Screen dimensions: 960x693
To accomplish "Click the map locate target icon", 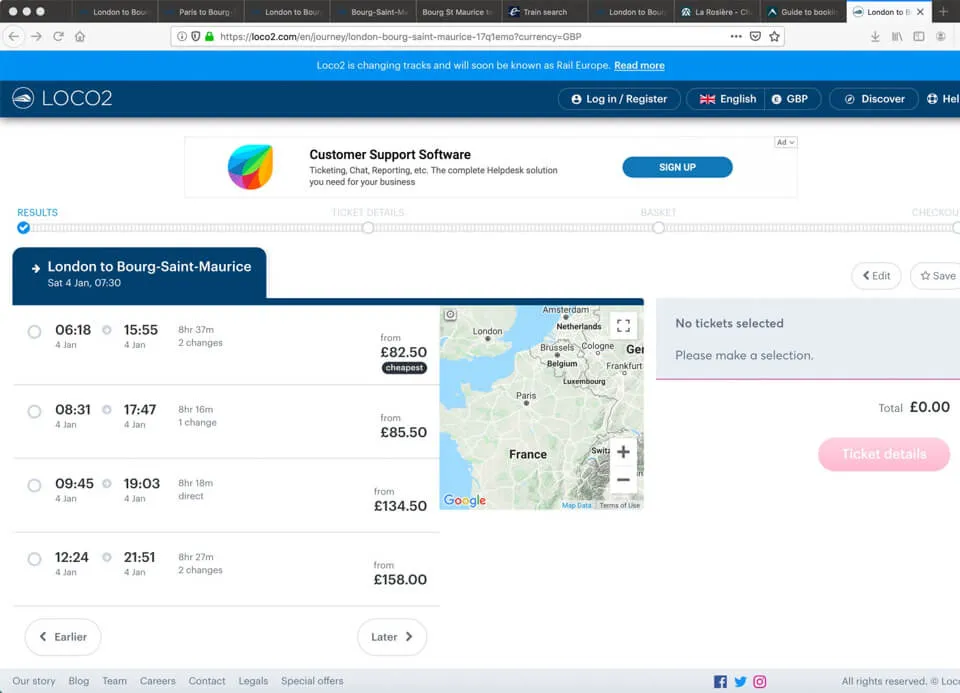I will [x=451, y=315].
